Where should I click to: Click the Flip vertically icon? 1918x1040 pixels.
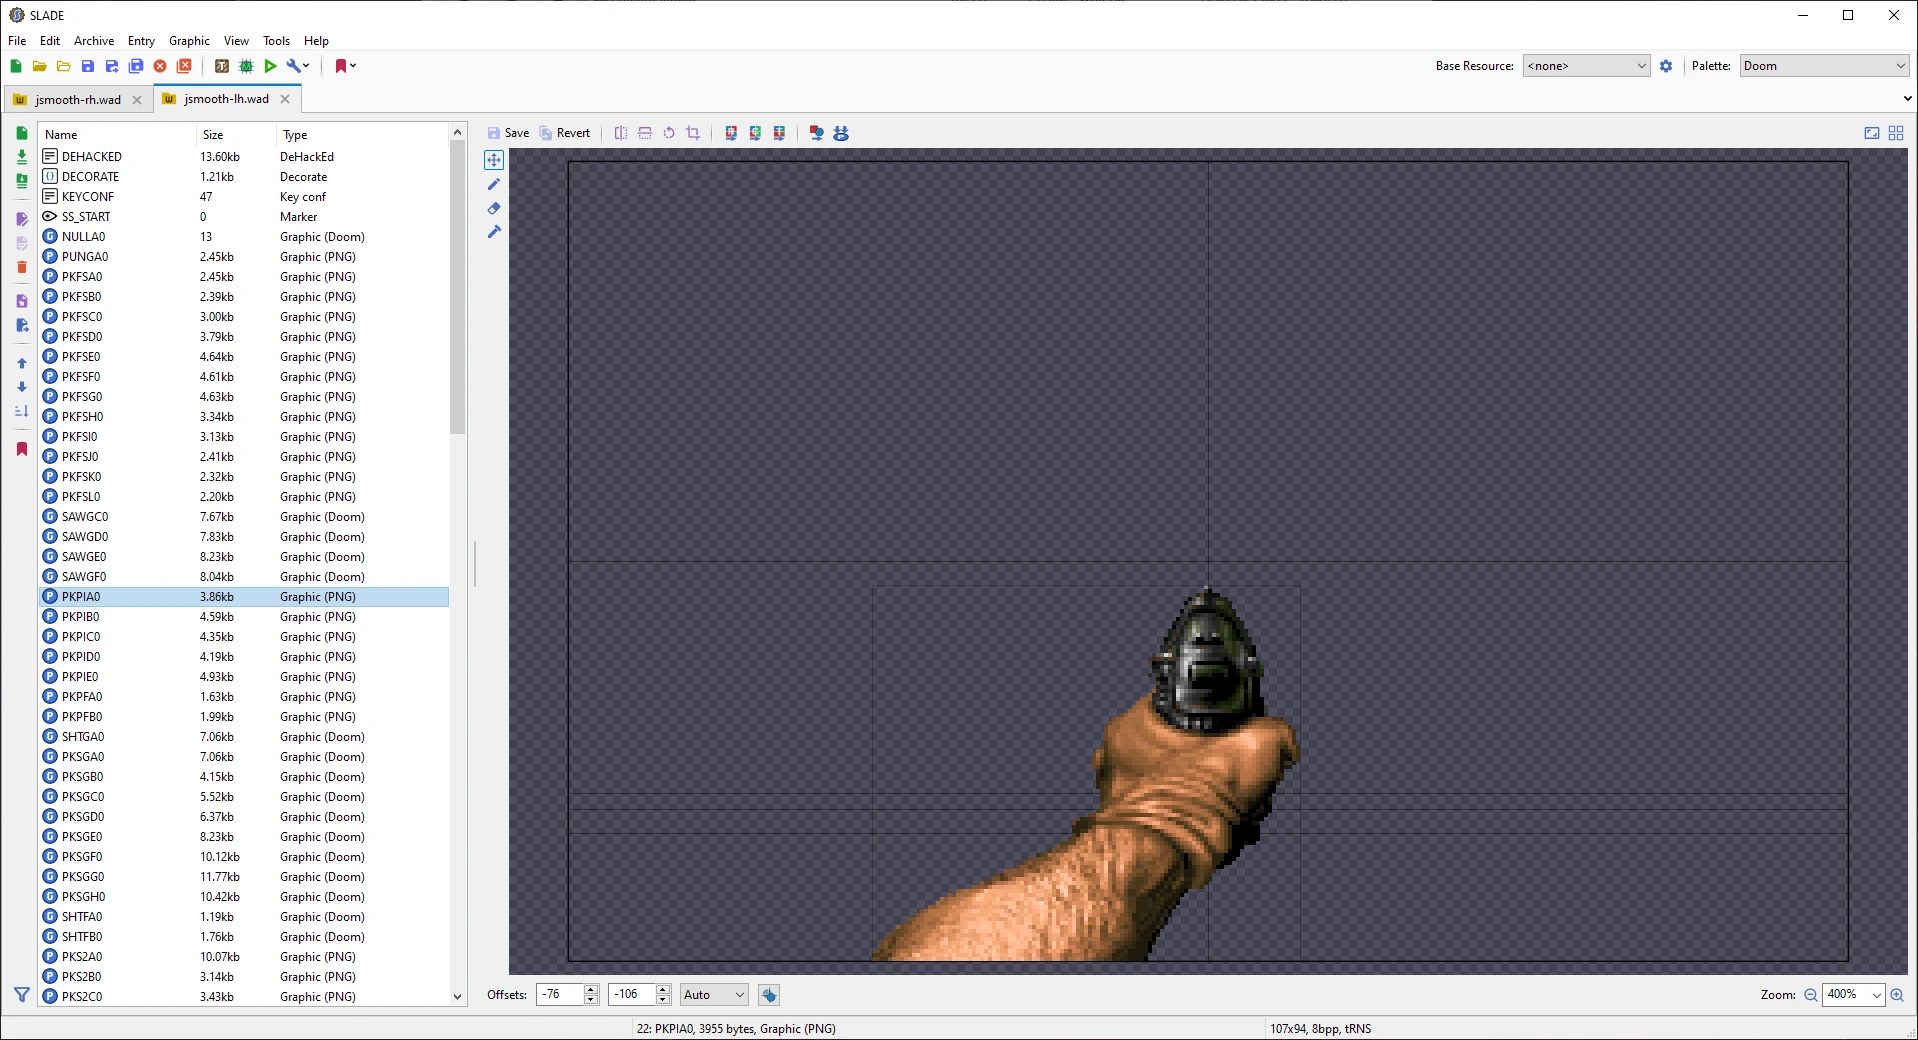click(x=645, y=133)
